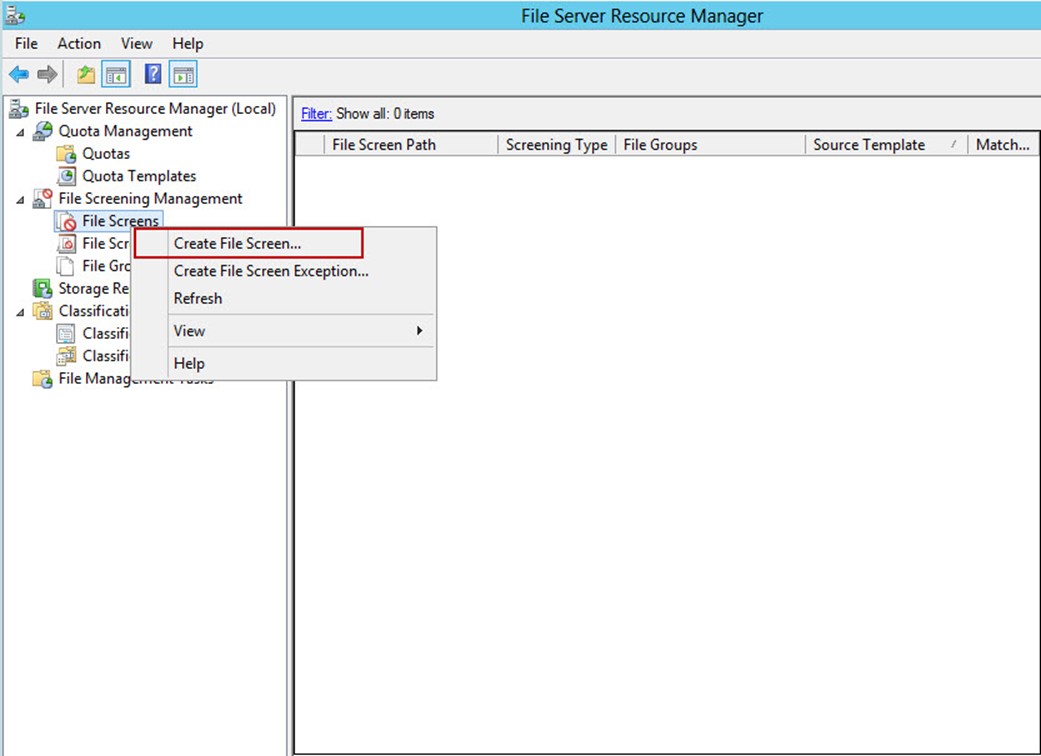Sort by Screening Type column
The height and width of the screenshot is (756, 1041).
click(556, 145)
